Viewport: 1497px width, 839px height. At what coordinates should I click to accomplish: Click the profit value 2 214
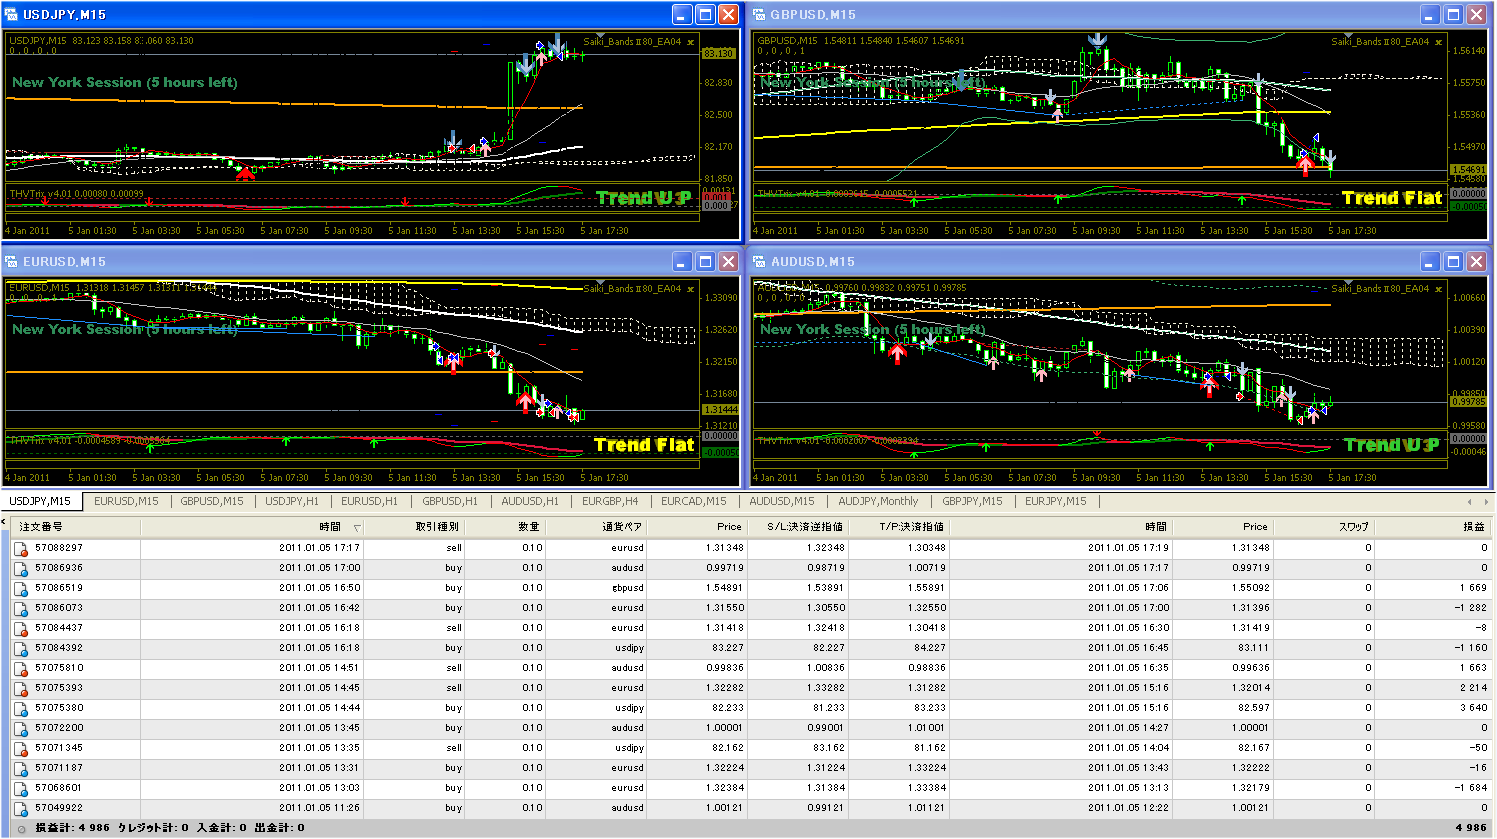[1472, 688]
